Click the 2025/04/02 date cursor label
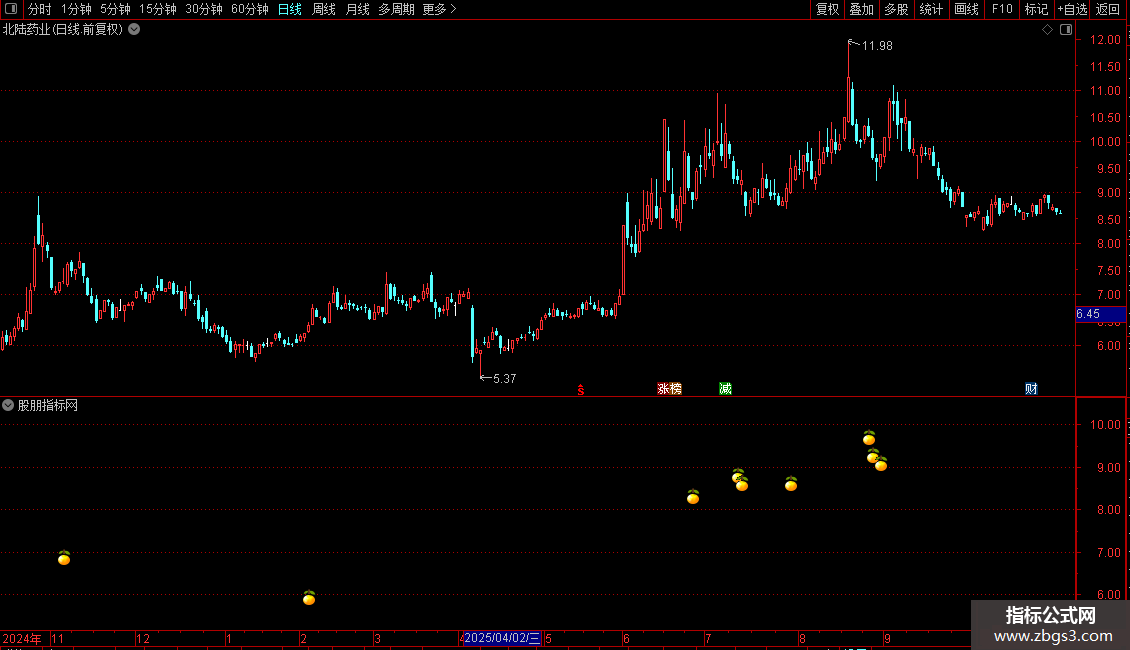The width and height of the screenshot is (1130, 650). pos(502,638)
